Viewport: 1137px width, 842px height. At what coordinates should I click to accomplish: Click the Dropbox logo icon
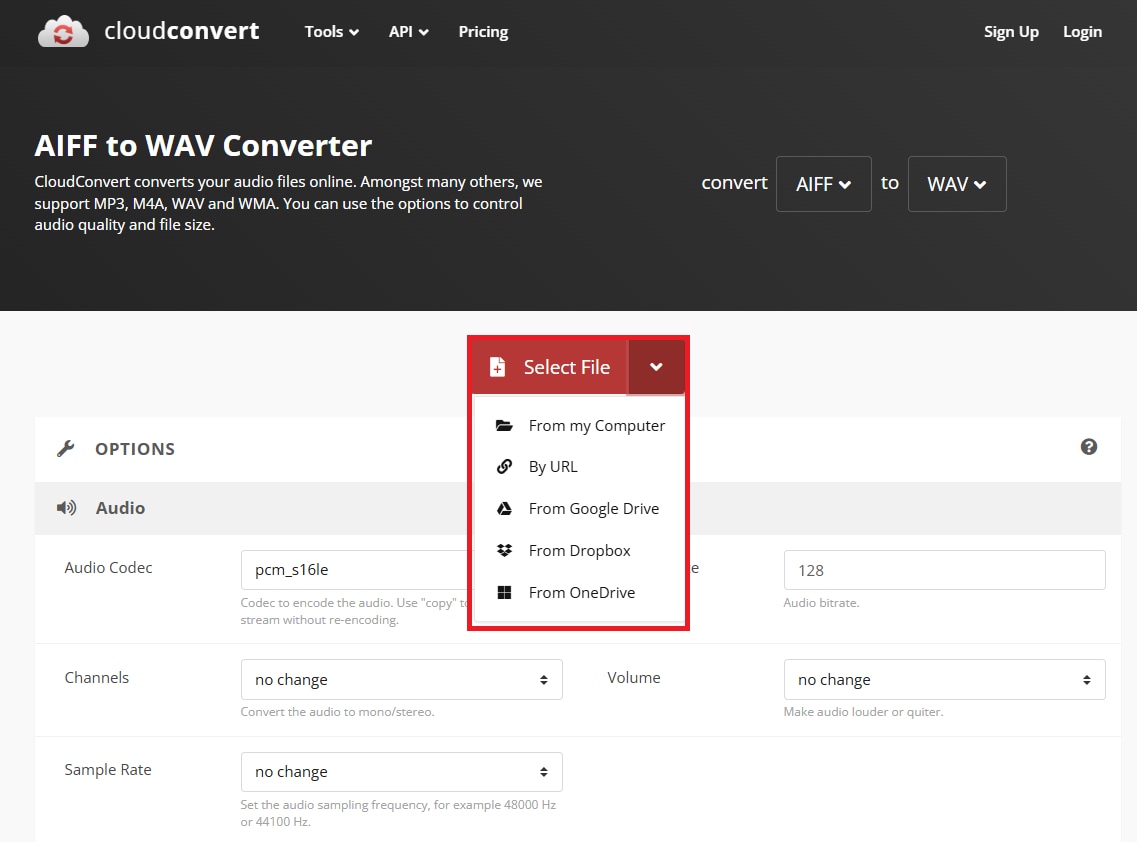tap(504, 550)
